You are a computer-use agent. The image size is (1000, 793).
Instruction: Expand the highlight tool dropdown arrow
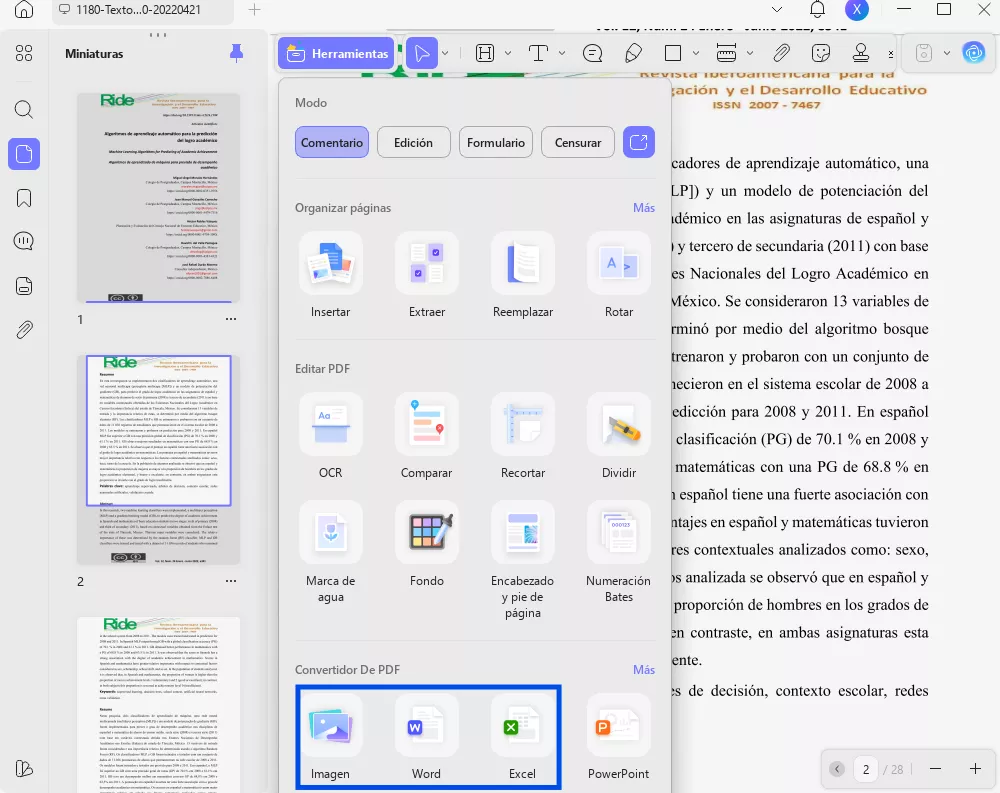click(508, 54)
